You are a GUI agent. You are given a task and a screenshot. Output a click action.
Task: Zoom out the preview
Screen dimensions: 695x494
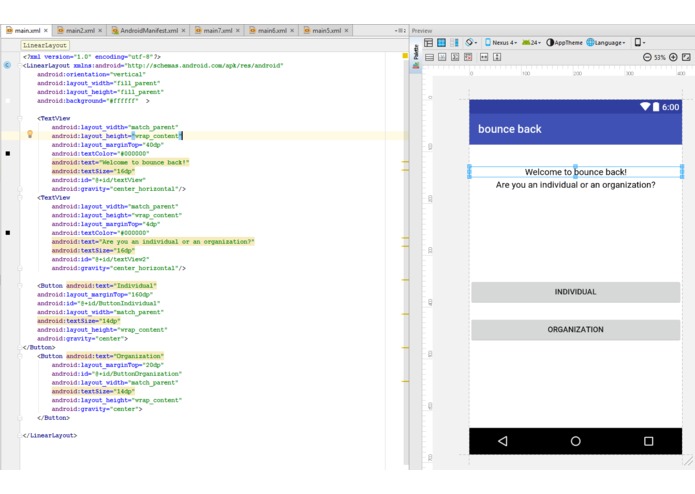click(647, 57)
